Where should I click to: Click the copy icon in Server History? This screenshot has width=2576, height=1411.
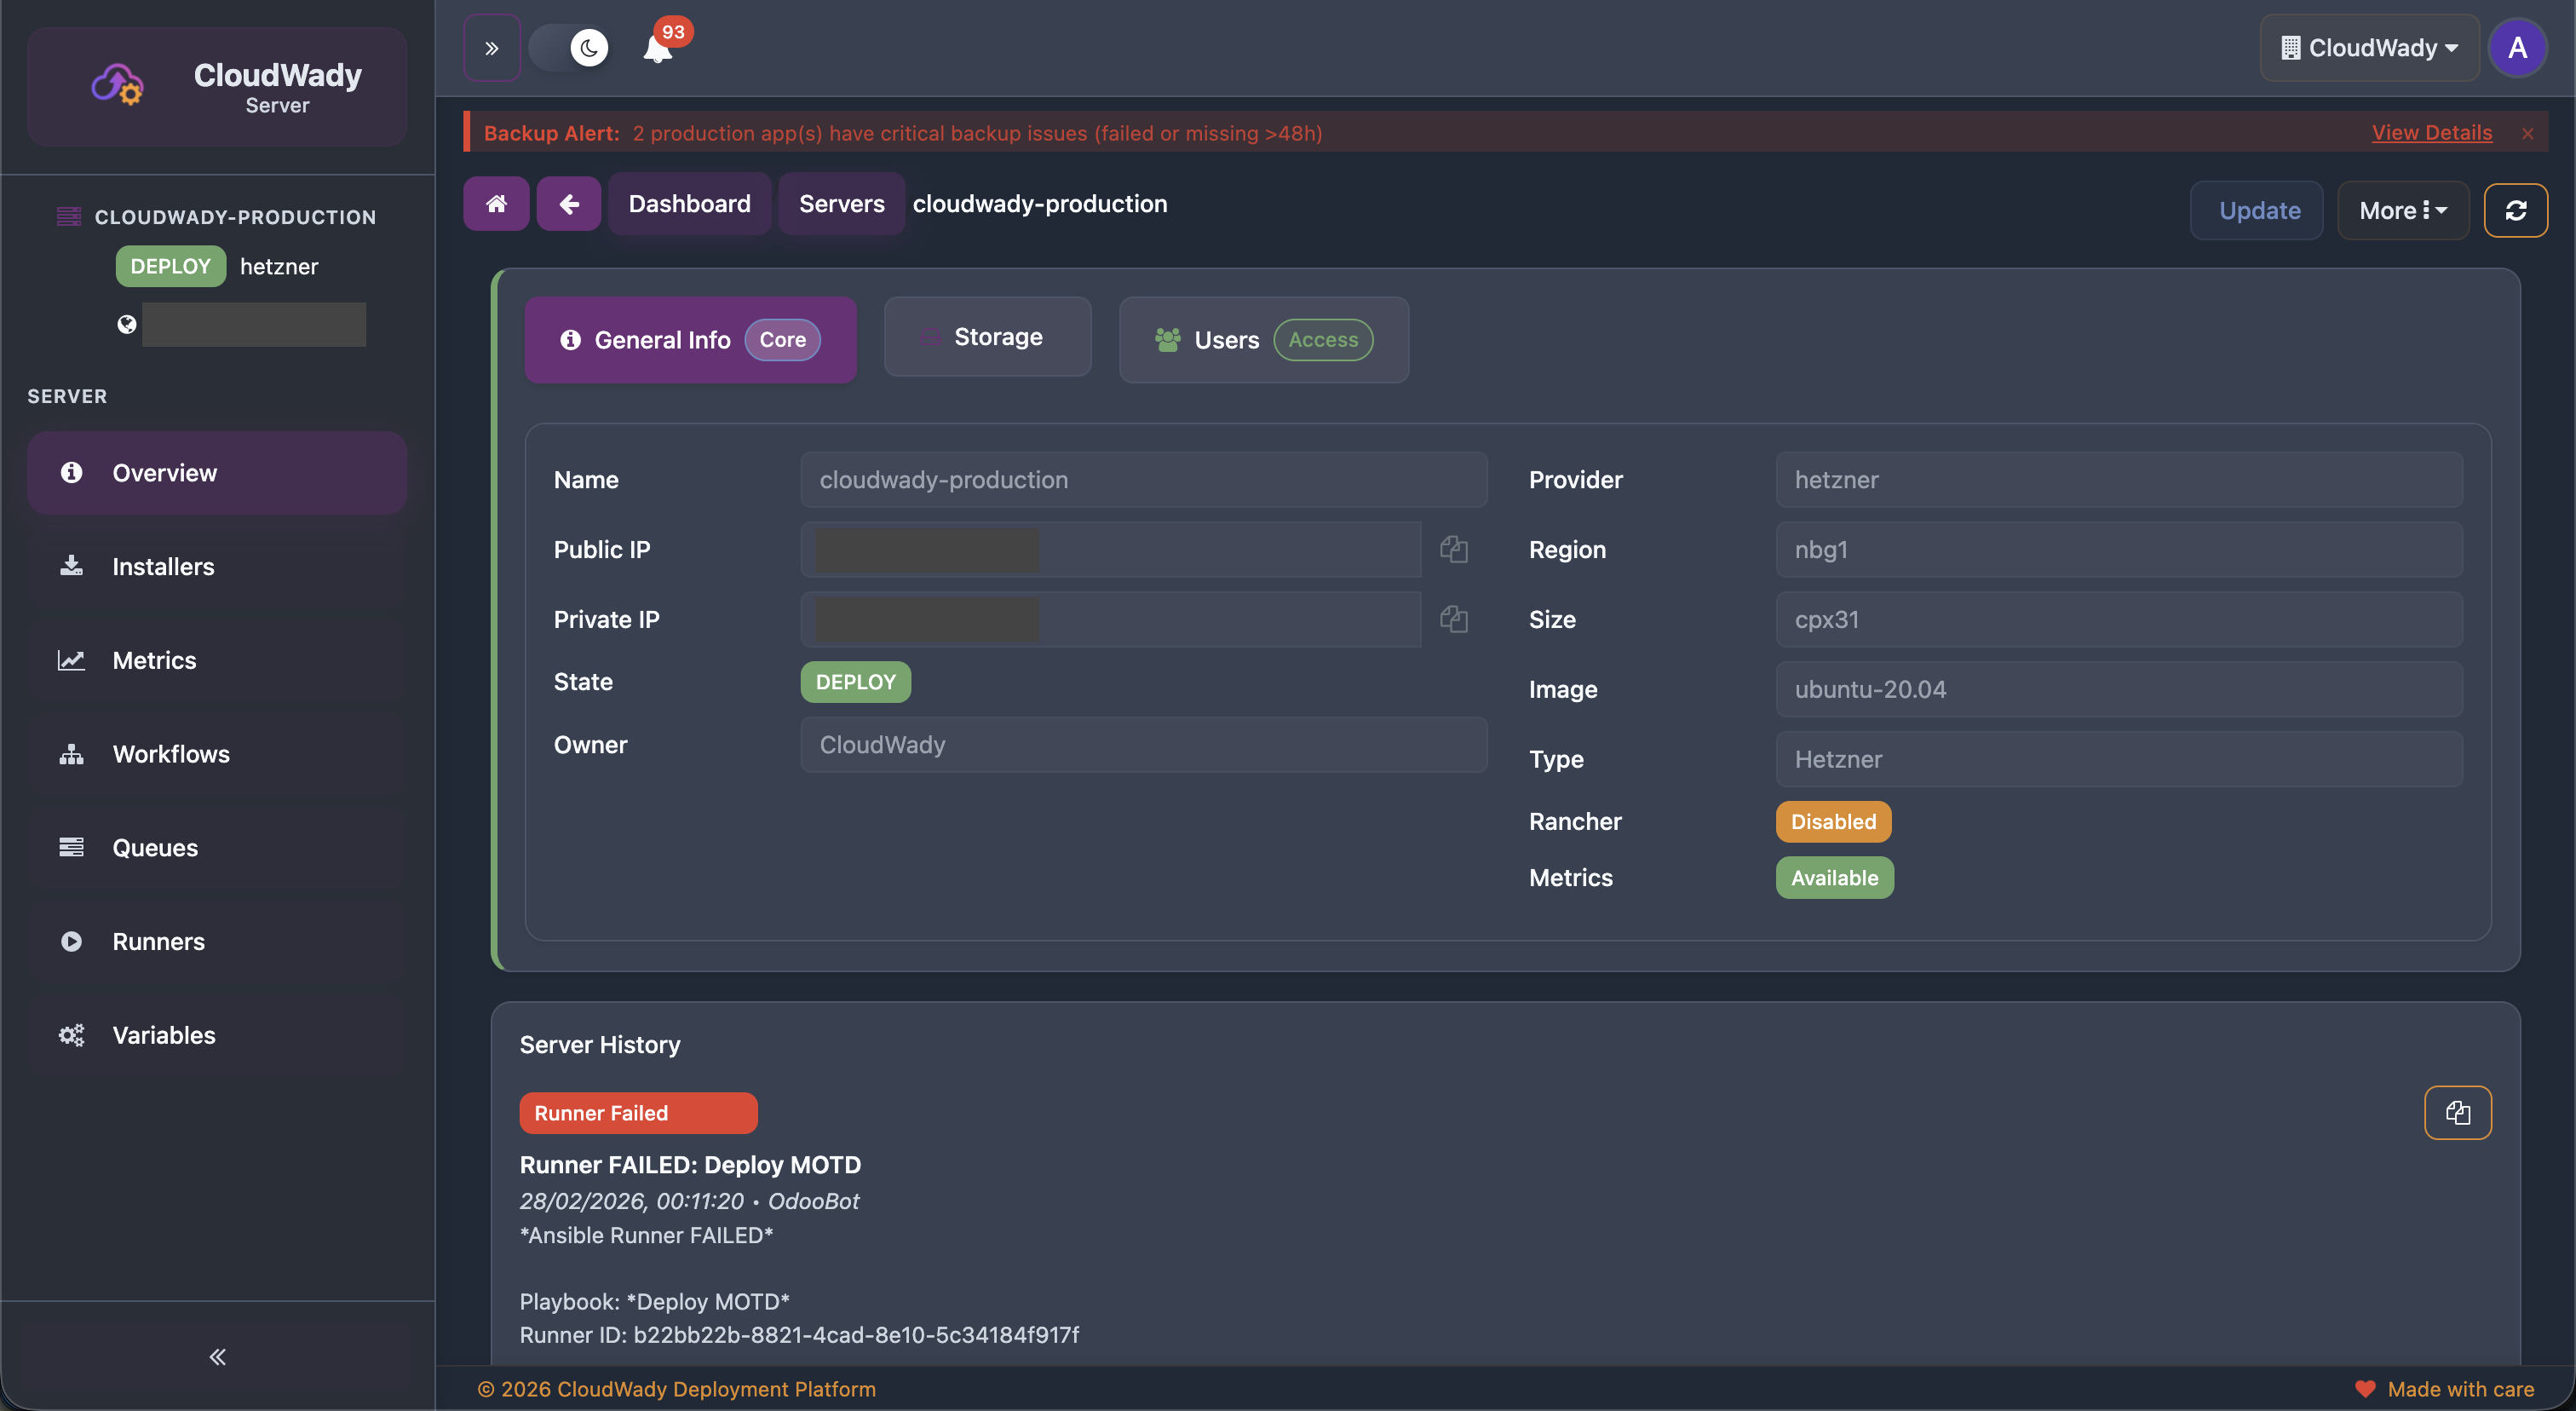[x=2459, y=1112]
